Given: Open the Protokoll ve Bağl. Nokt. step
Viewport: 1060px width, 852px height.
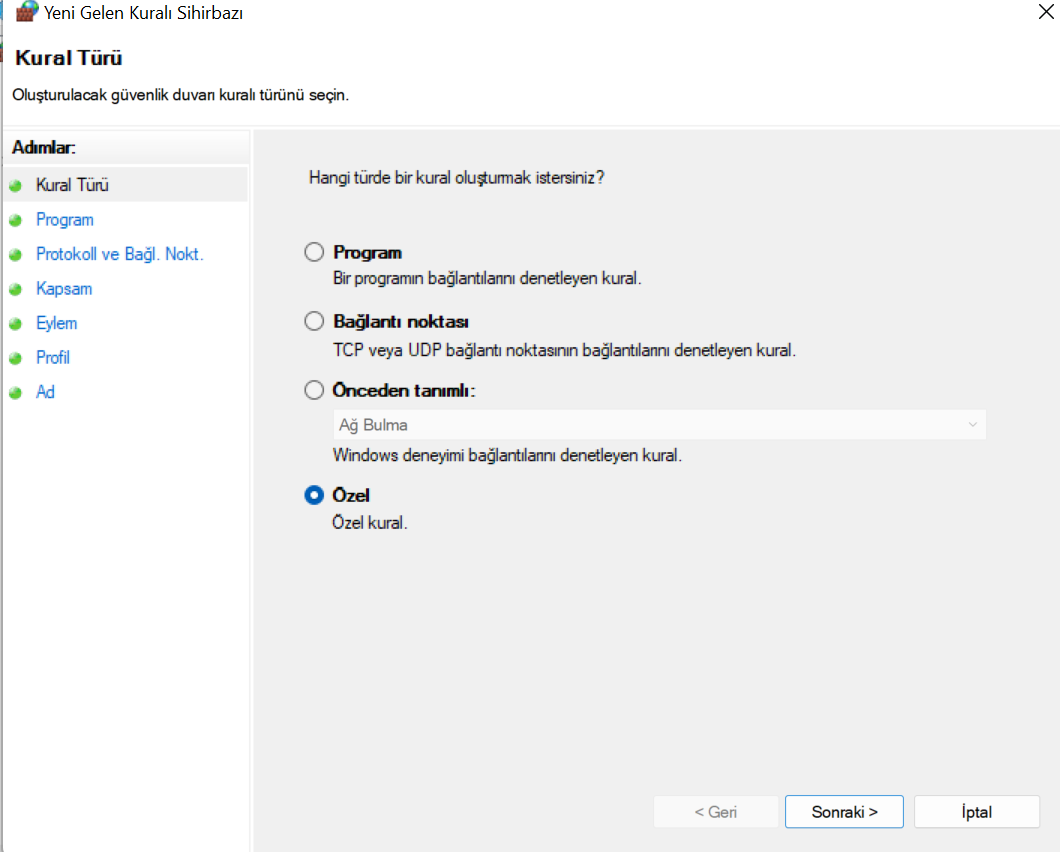Looking at the screenshot, I should 119,254.
